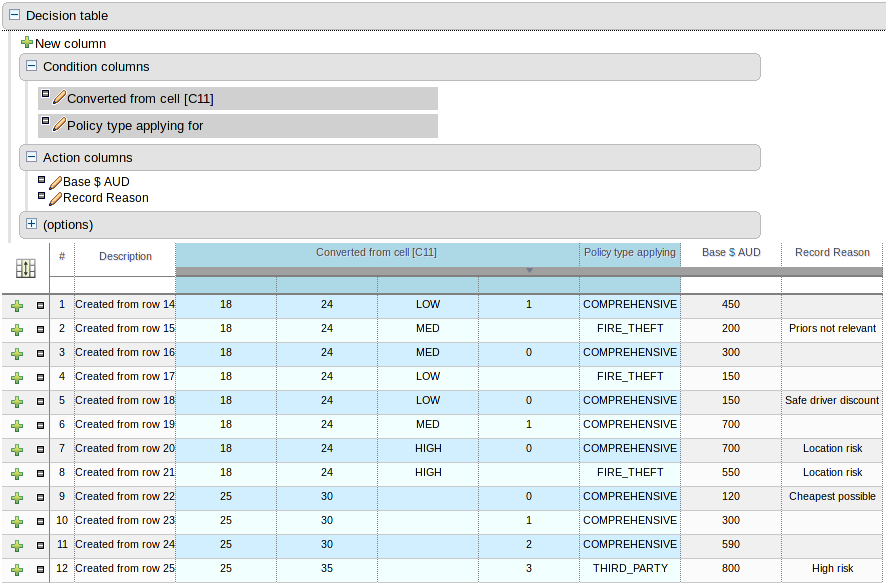Click the New column plus icon

pos(27,43)
